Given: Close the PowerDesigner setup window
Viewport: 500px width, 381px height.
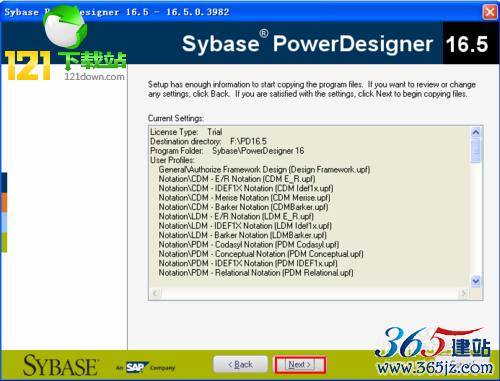Looking at the screenshot, I should point(490,12).
